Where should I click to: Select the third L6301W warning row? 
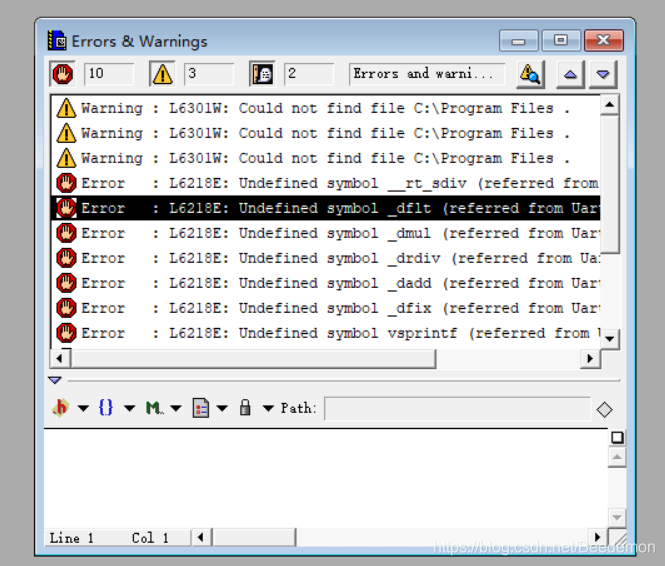326,158
